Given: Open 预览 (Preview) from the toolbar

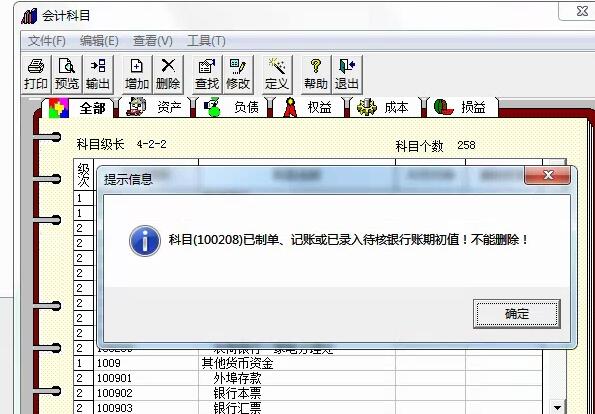Looking at the screenshot, I should pos(67,74).
